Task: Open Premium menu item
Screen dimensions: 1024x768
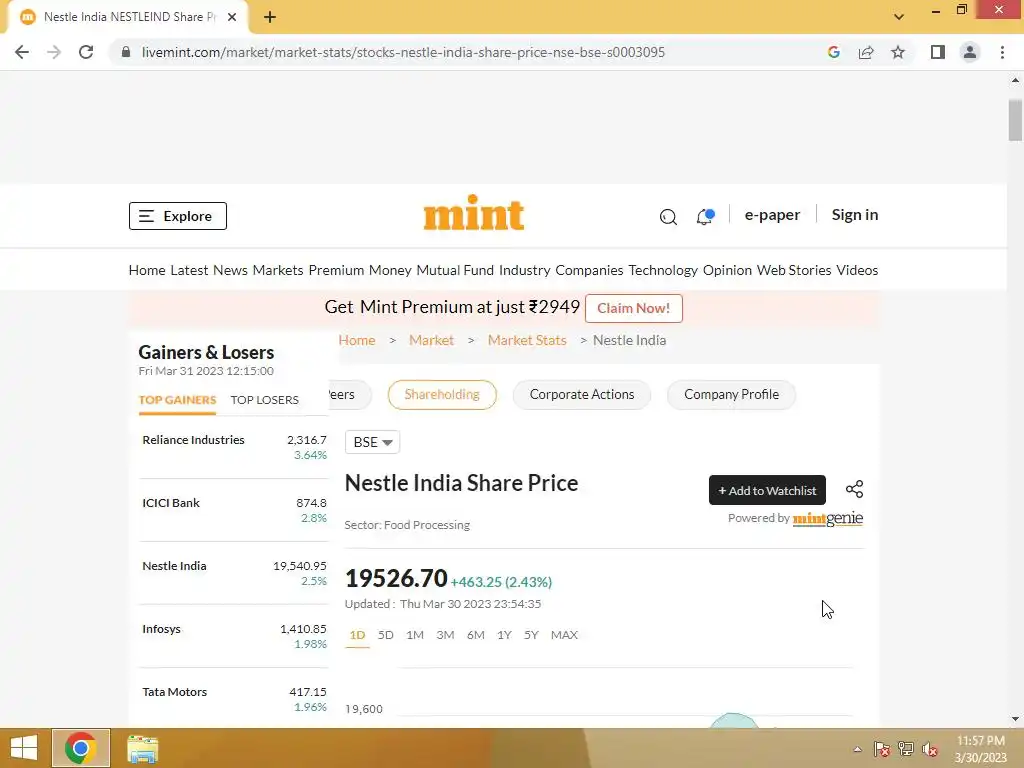Action: [336, 270]
